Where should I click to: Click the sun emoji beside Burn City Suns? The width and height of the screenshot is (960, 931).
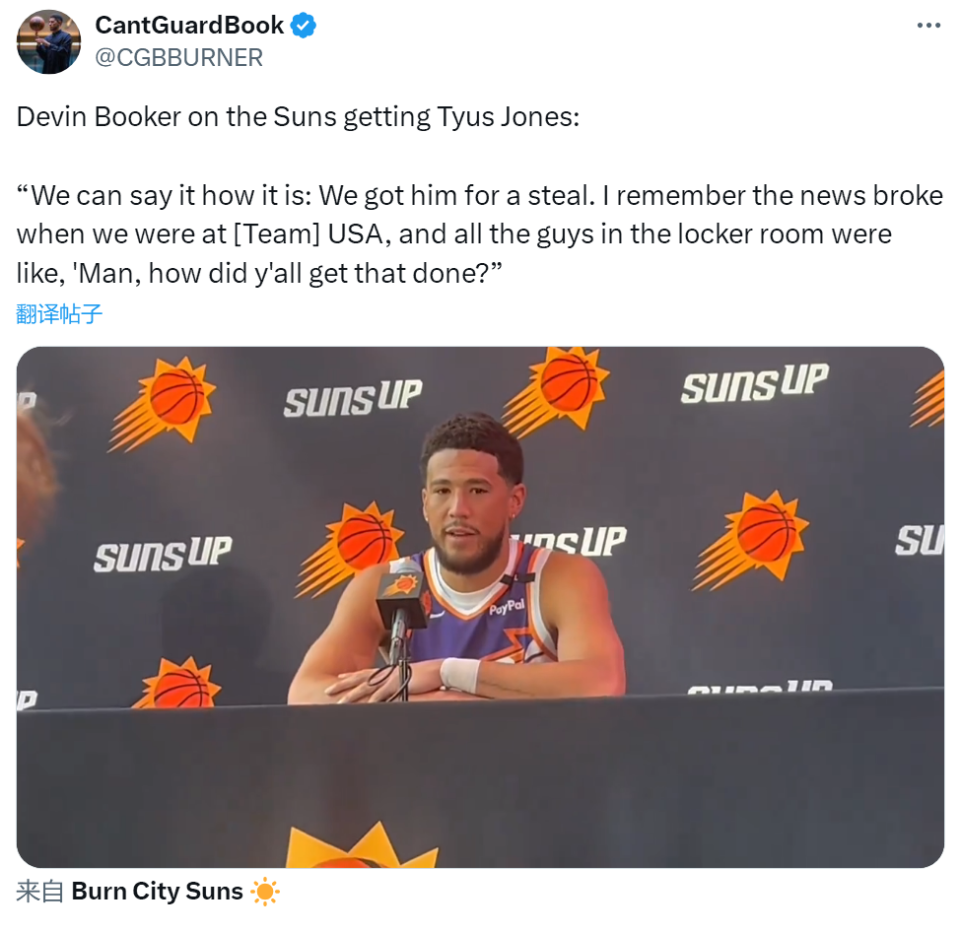(265, 891)
